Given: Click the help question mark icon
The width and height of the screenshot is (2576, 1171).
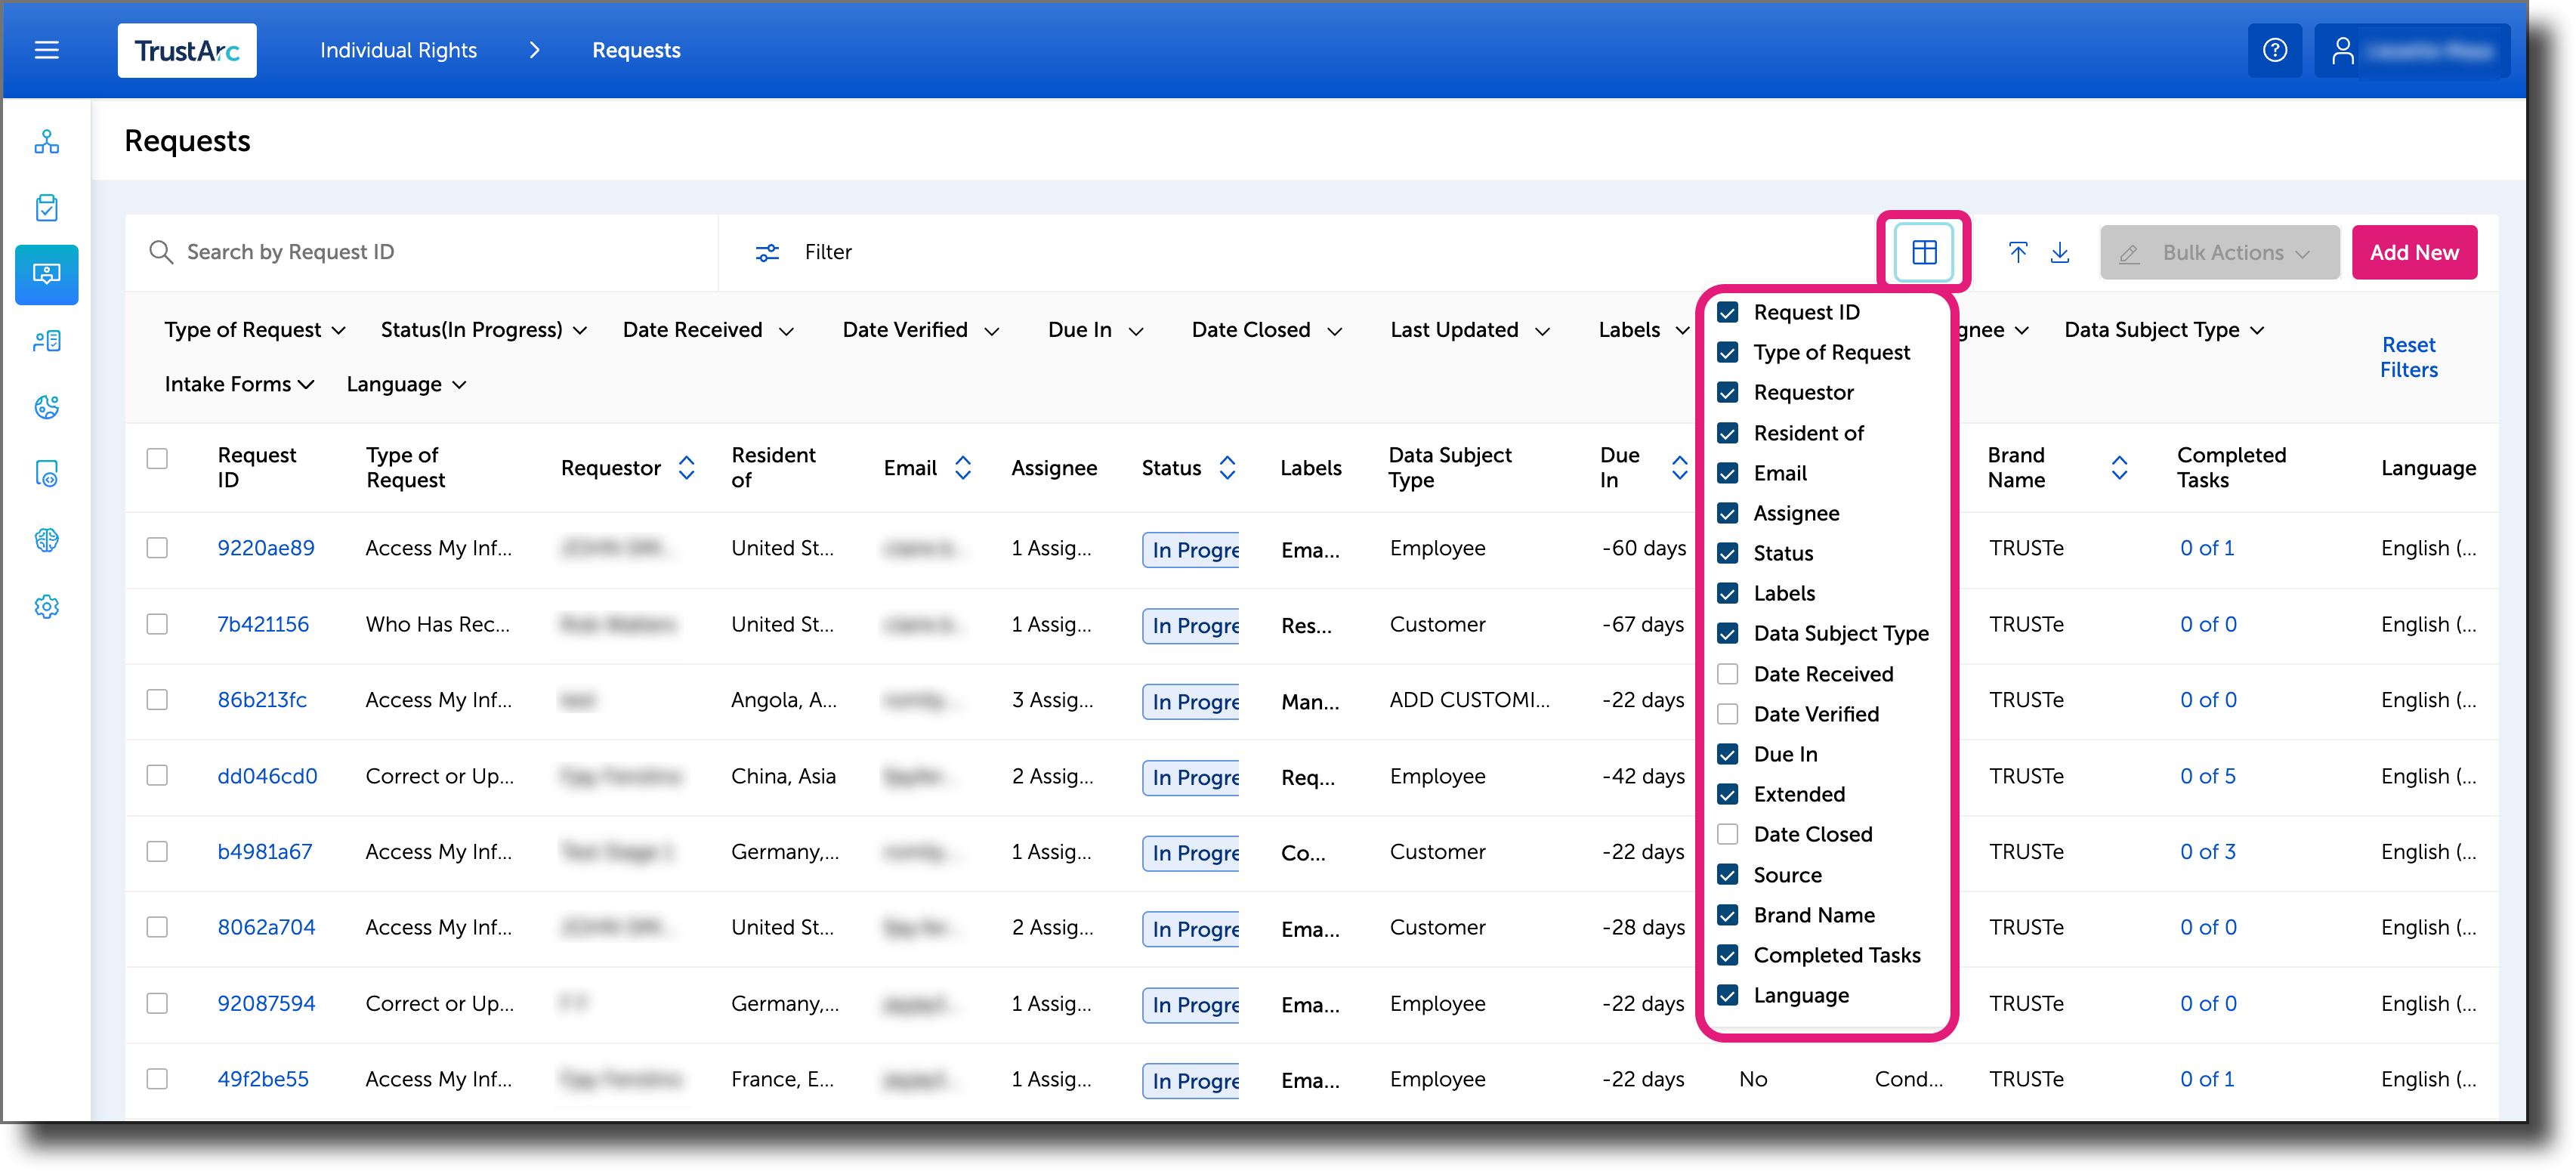Looking at the screenshot, I should (x=2275, y=50).
